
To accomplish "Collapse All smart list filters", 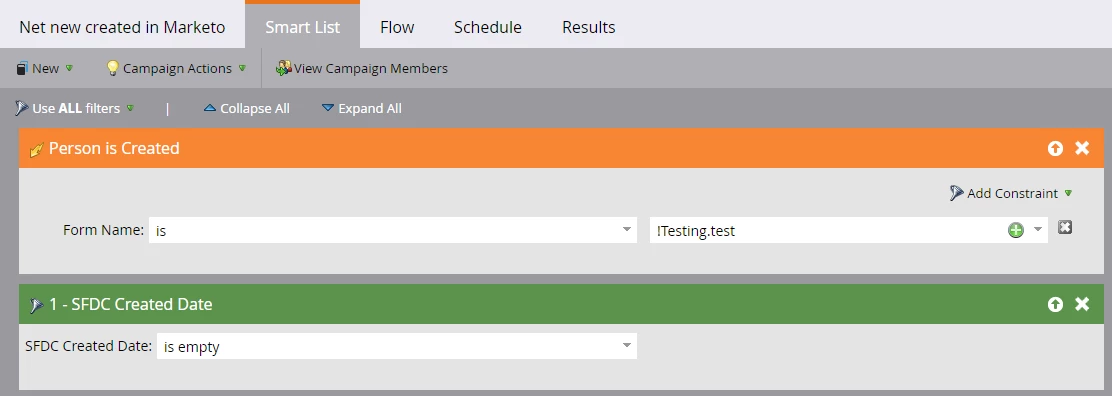I will 246,109.
